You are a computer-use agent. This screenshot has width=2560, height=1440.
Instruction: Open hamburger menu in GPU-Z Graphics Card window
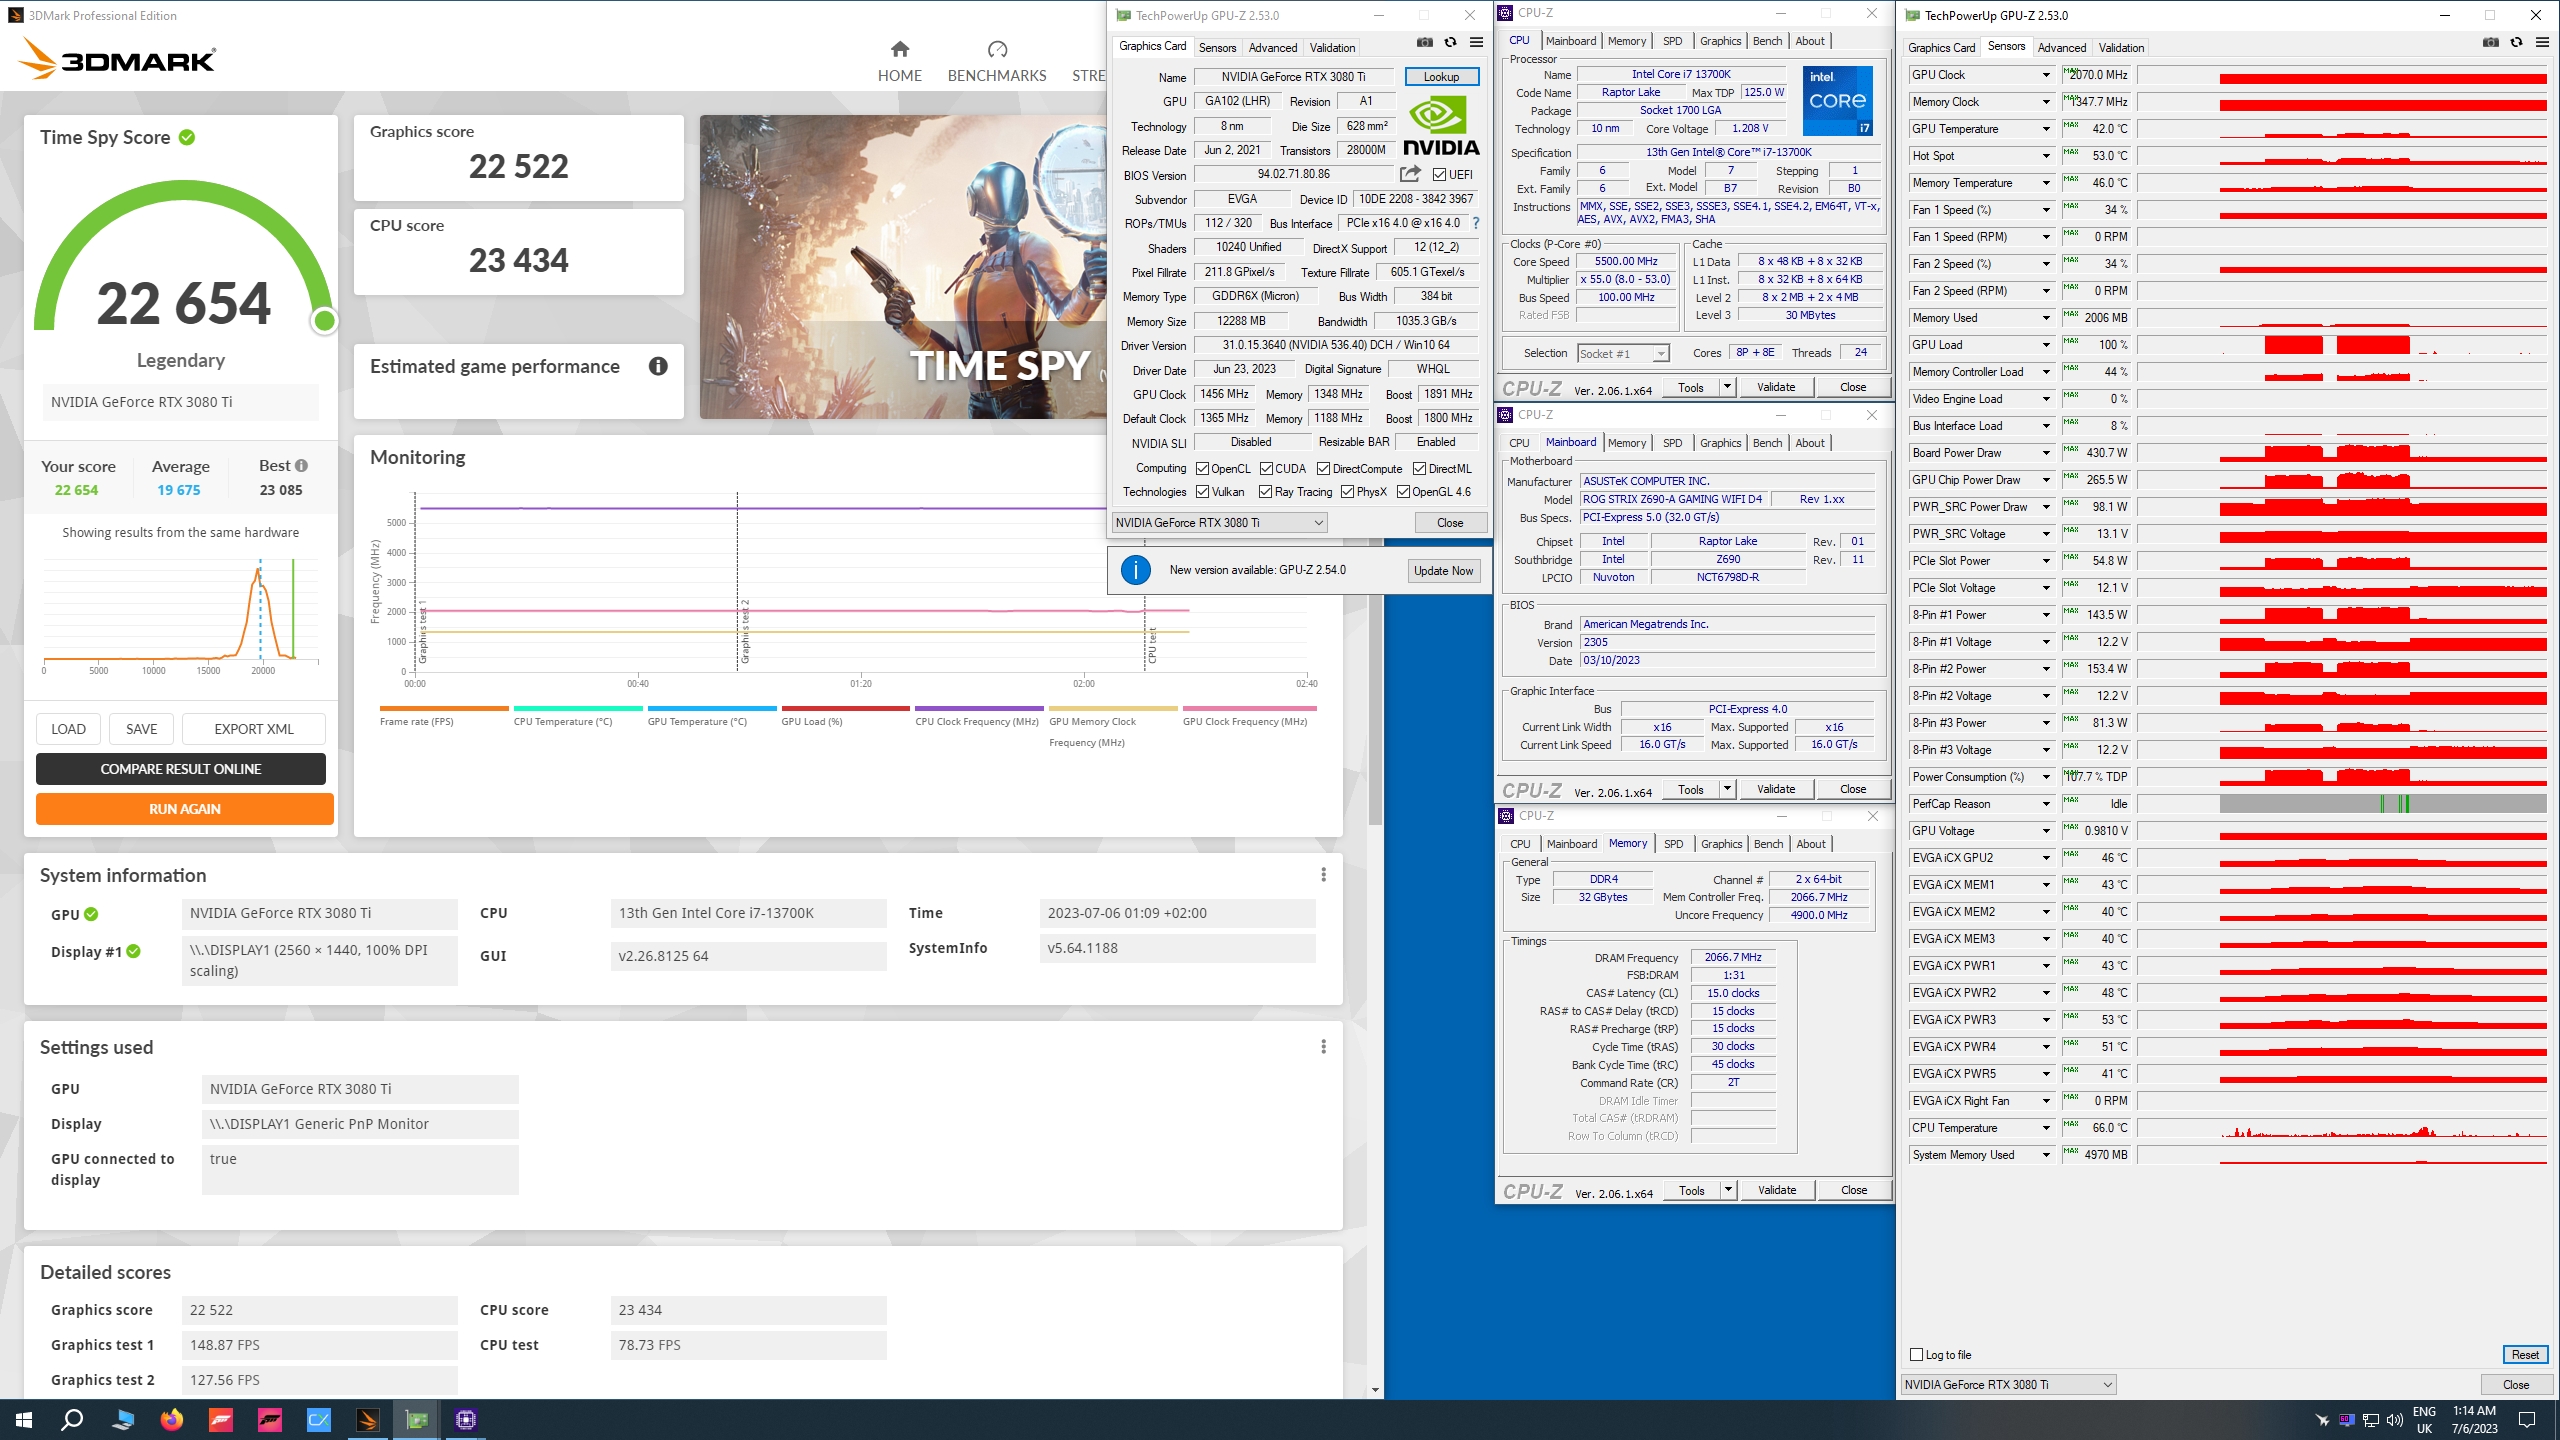pyautogui.click(x=1476, y=43)
